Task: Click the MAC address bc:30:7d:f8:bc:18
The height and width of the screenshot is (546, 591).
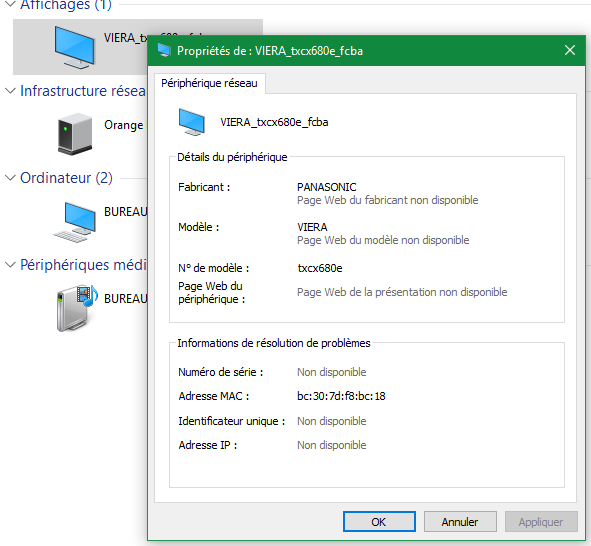Action: pyautogui.click(x=341, y=396)
